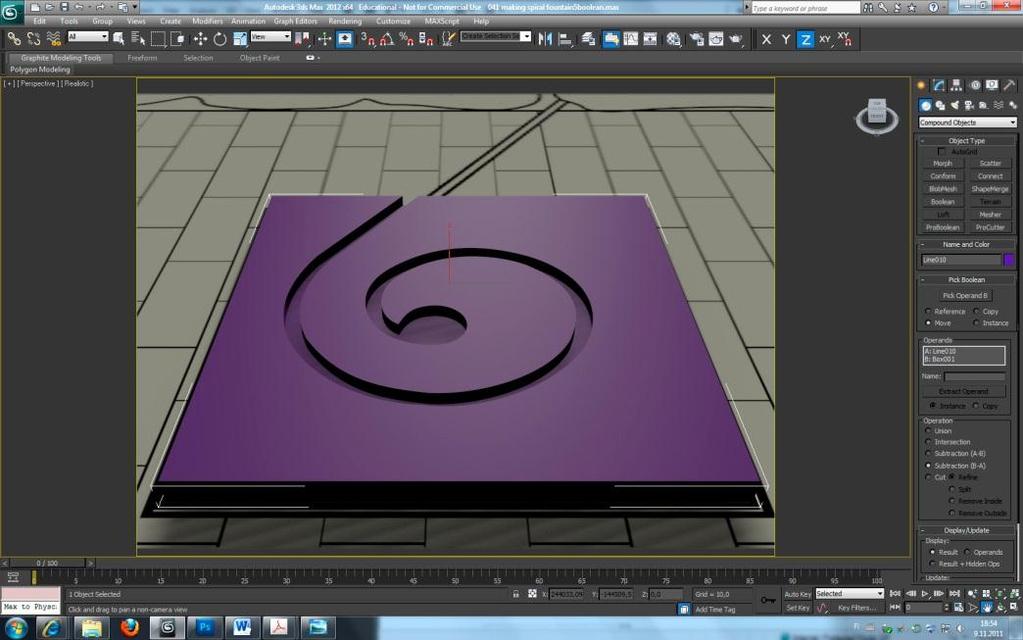This screenshot has width=1023, height=640.
Task: Open the Modify command panel tab
Action: [x=939, y=85]
